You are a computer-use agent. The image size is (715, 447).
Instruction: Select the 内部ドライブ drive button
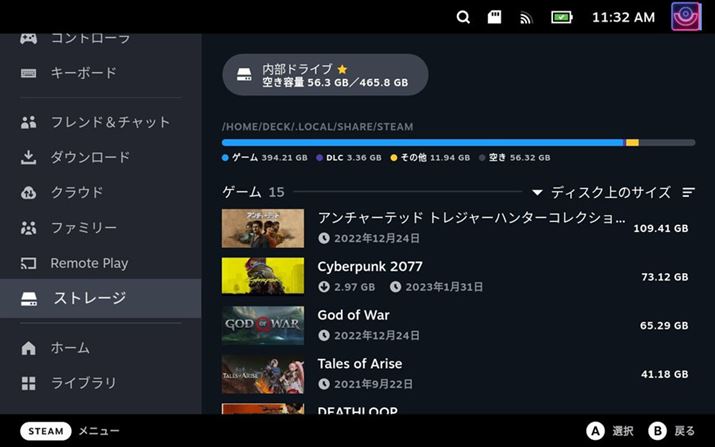pyautogui.click(x=325, y=75)
